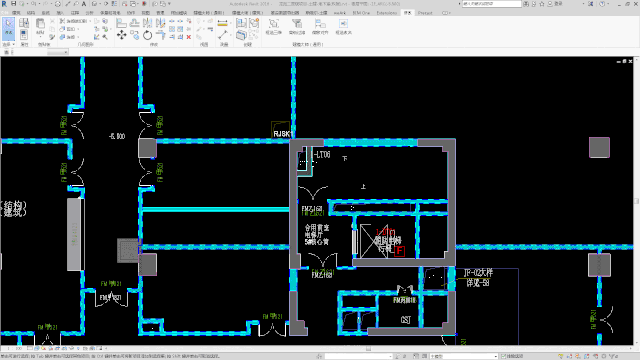640x360 pixels.
Task: Click the Mirror Draw Axis icon
Action: pyautogui.click(x=160, y=23)
